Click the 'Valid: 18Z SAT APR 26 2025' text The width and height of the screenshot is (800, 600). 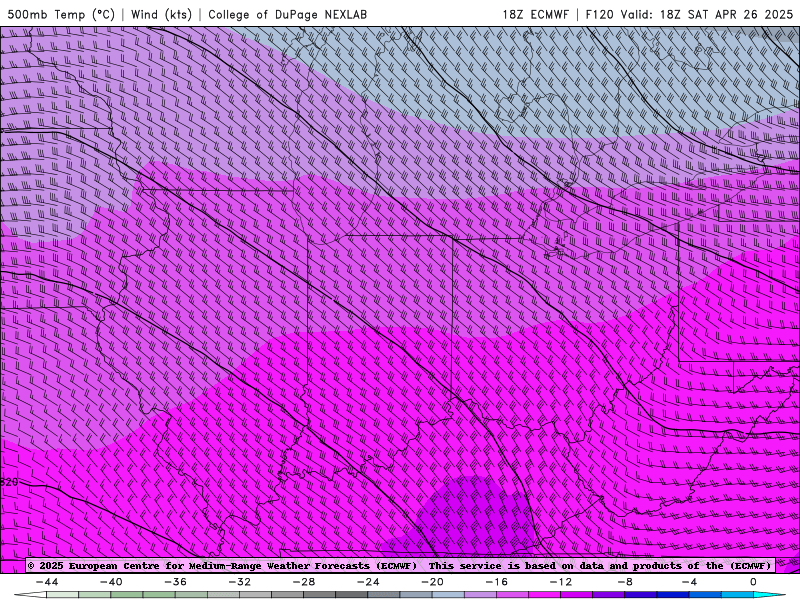(707, 14)
